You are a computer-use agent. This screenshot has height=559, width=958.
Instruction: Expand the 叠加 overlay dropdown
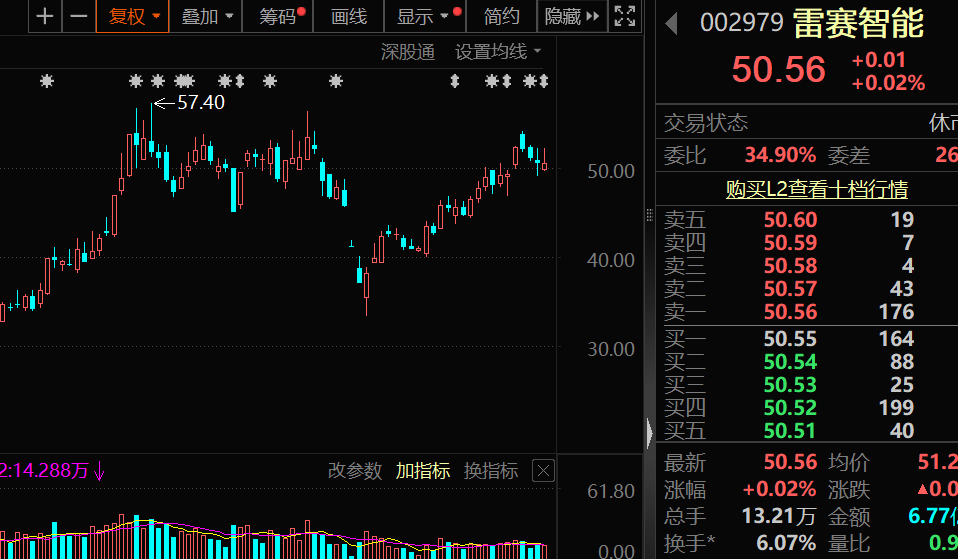click(208, 16)
